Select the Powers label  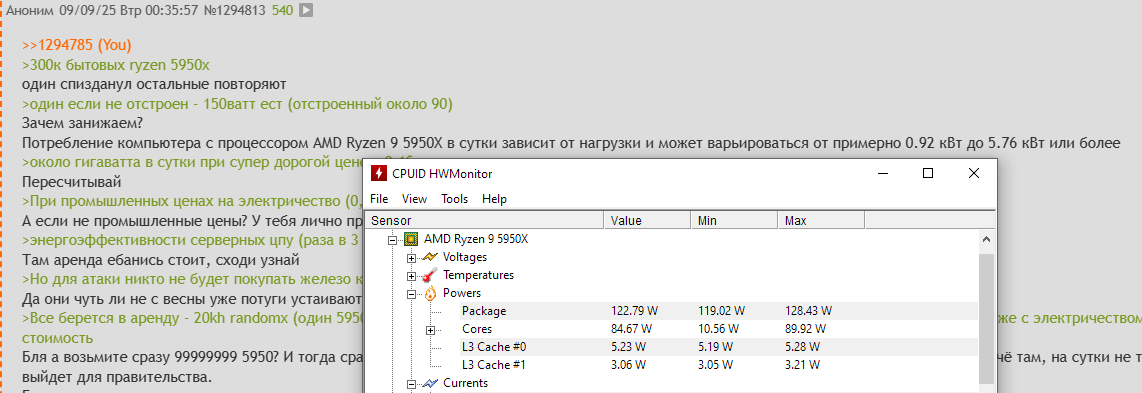[462, 293]
